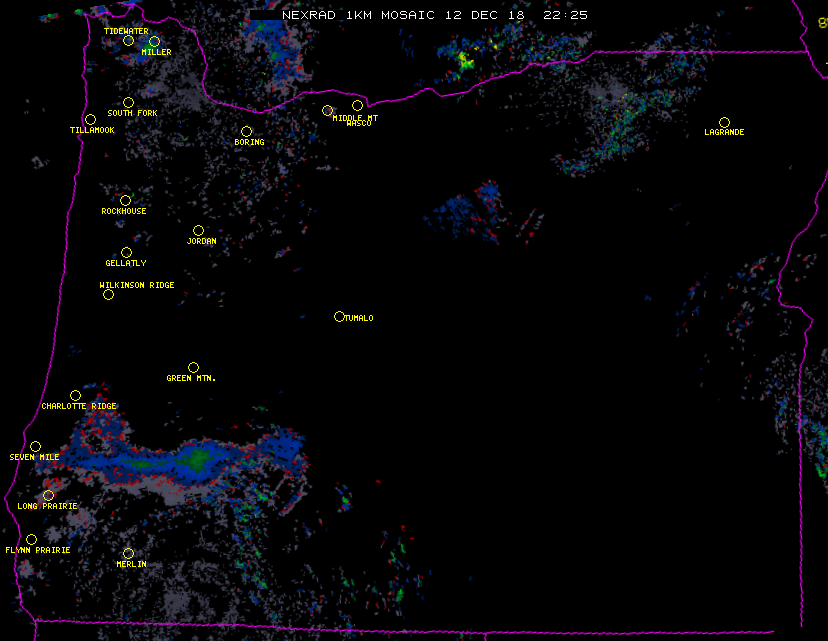The height and width of the screenshot is (641, 828).
Task: Click the South Fork station marker
Action: [x=128, y=102]
